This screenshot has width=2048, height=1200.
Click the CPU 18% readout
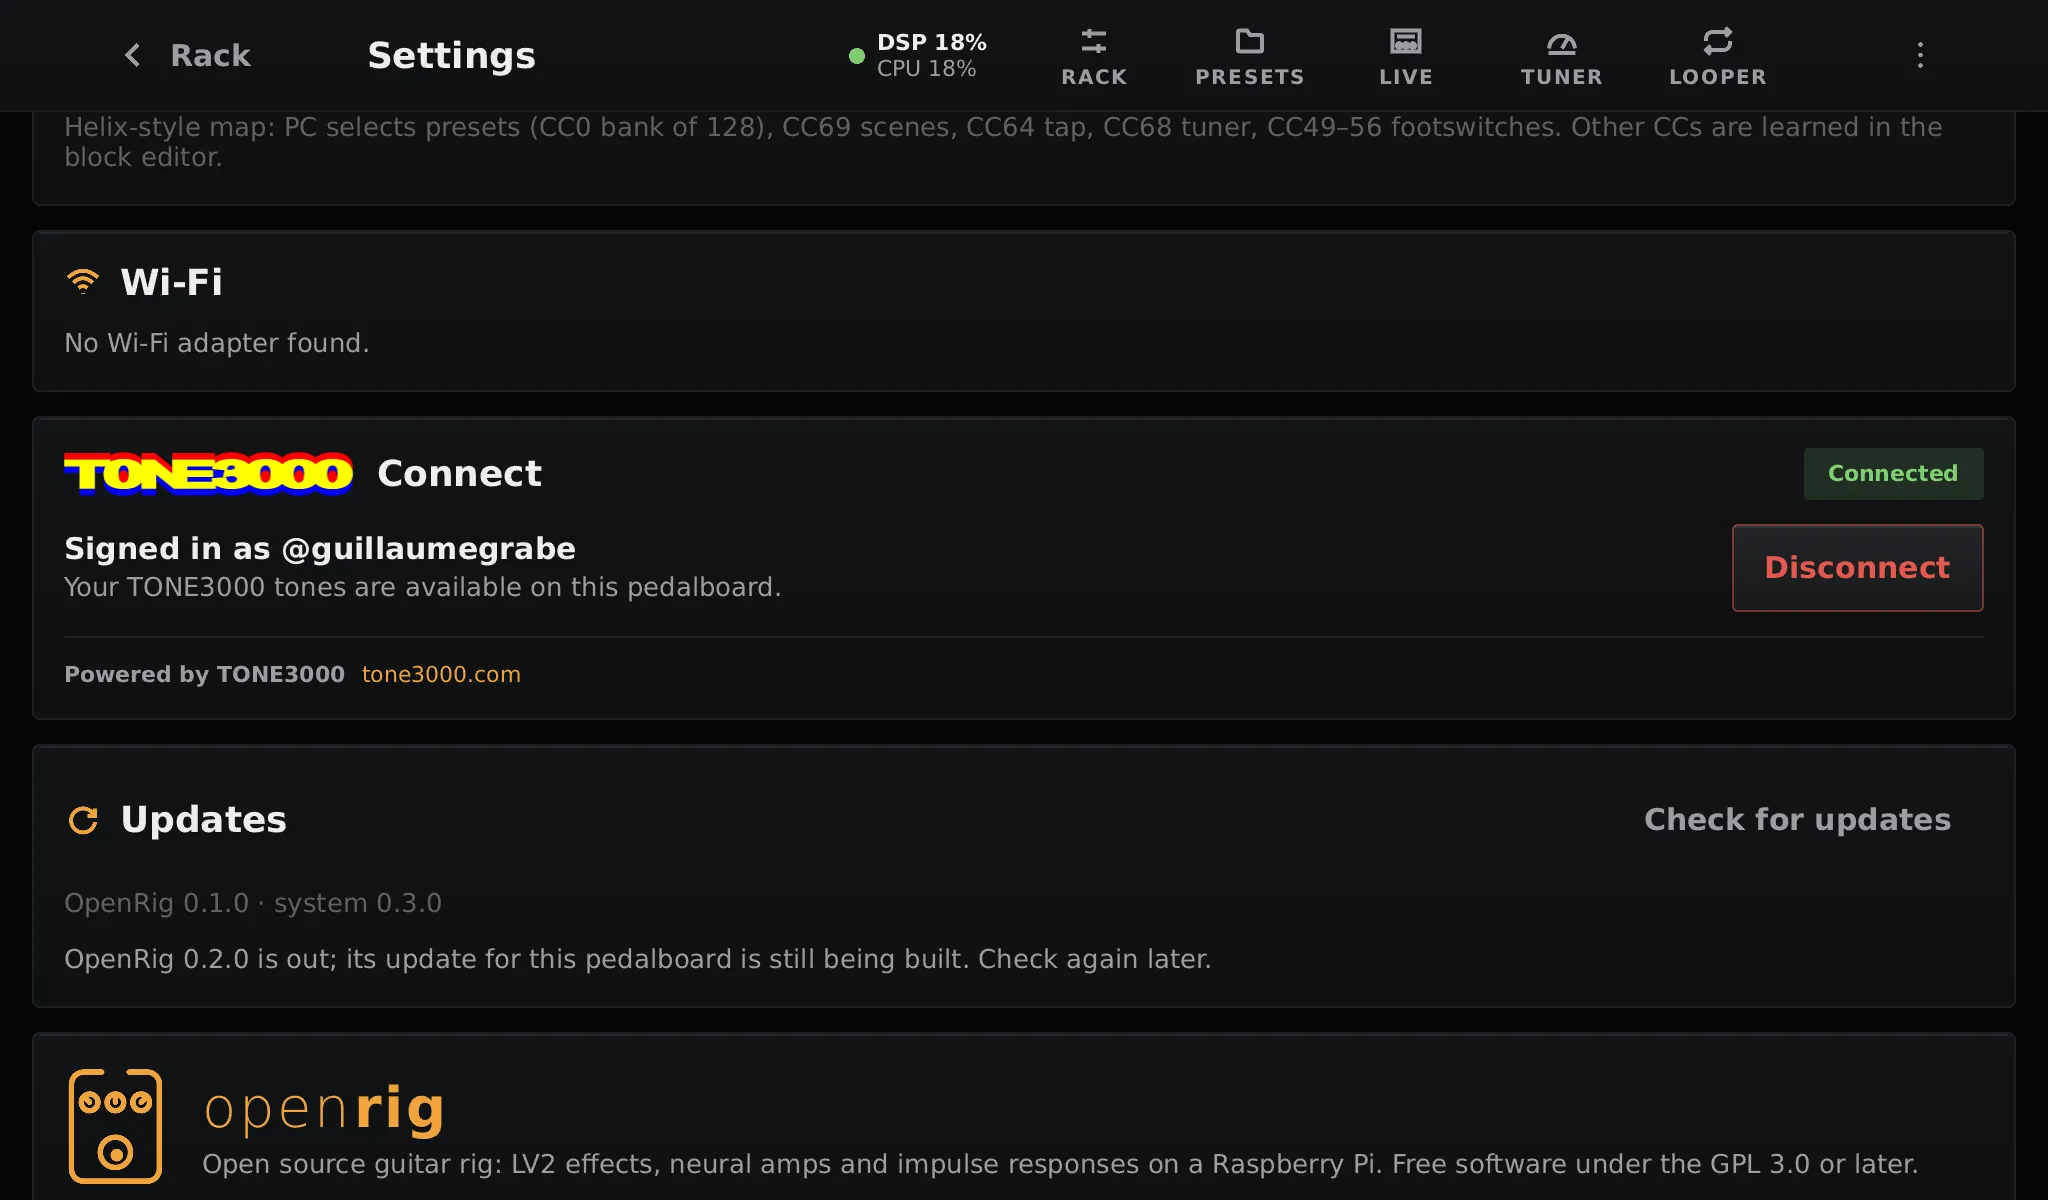[926, 68]
